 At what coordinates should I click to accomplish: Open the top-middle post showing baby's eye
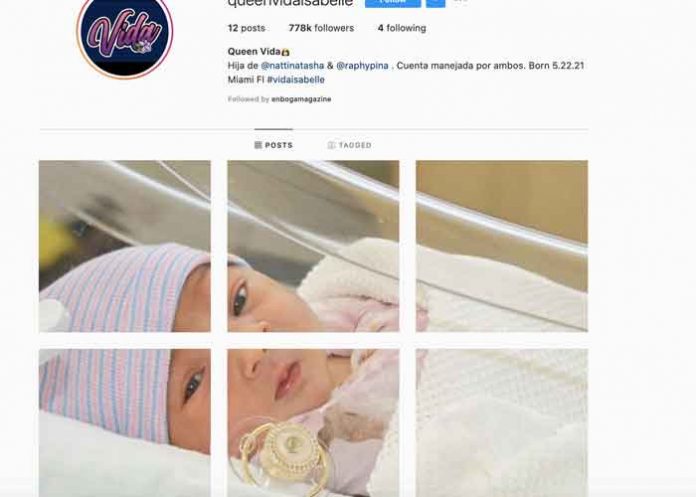[313, 246]
